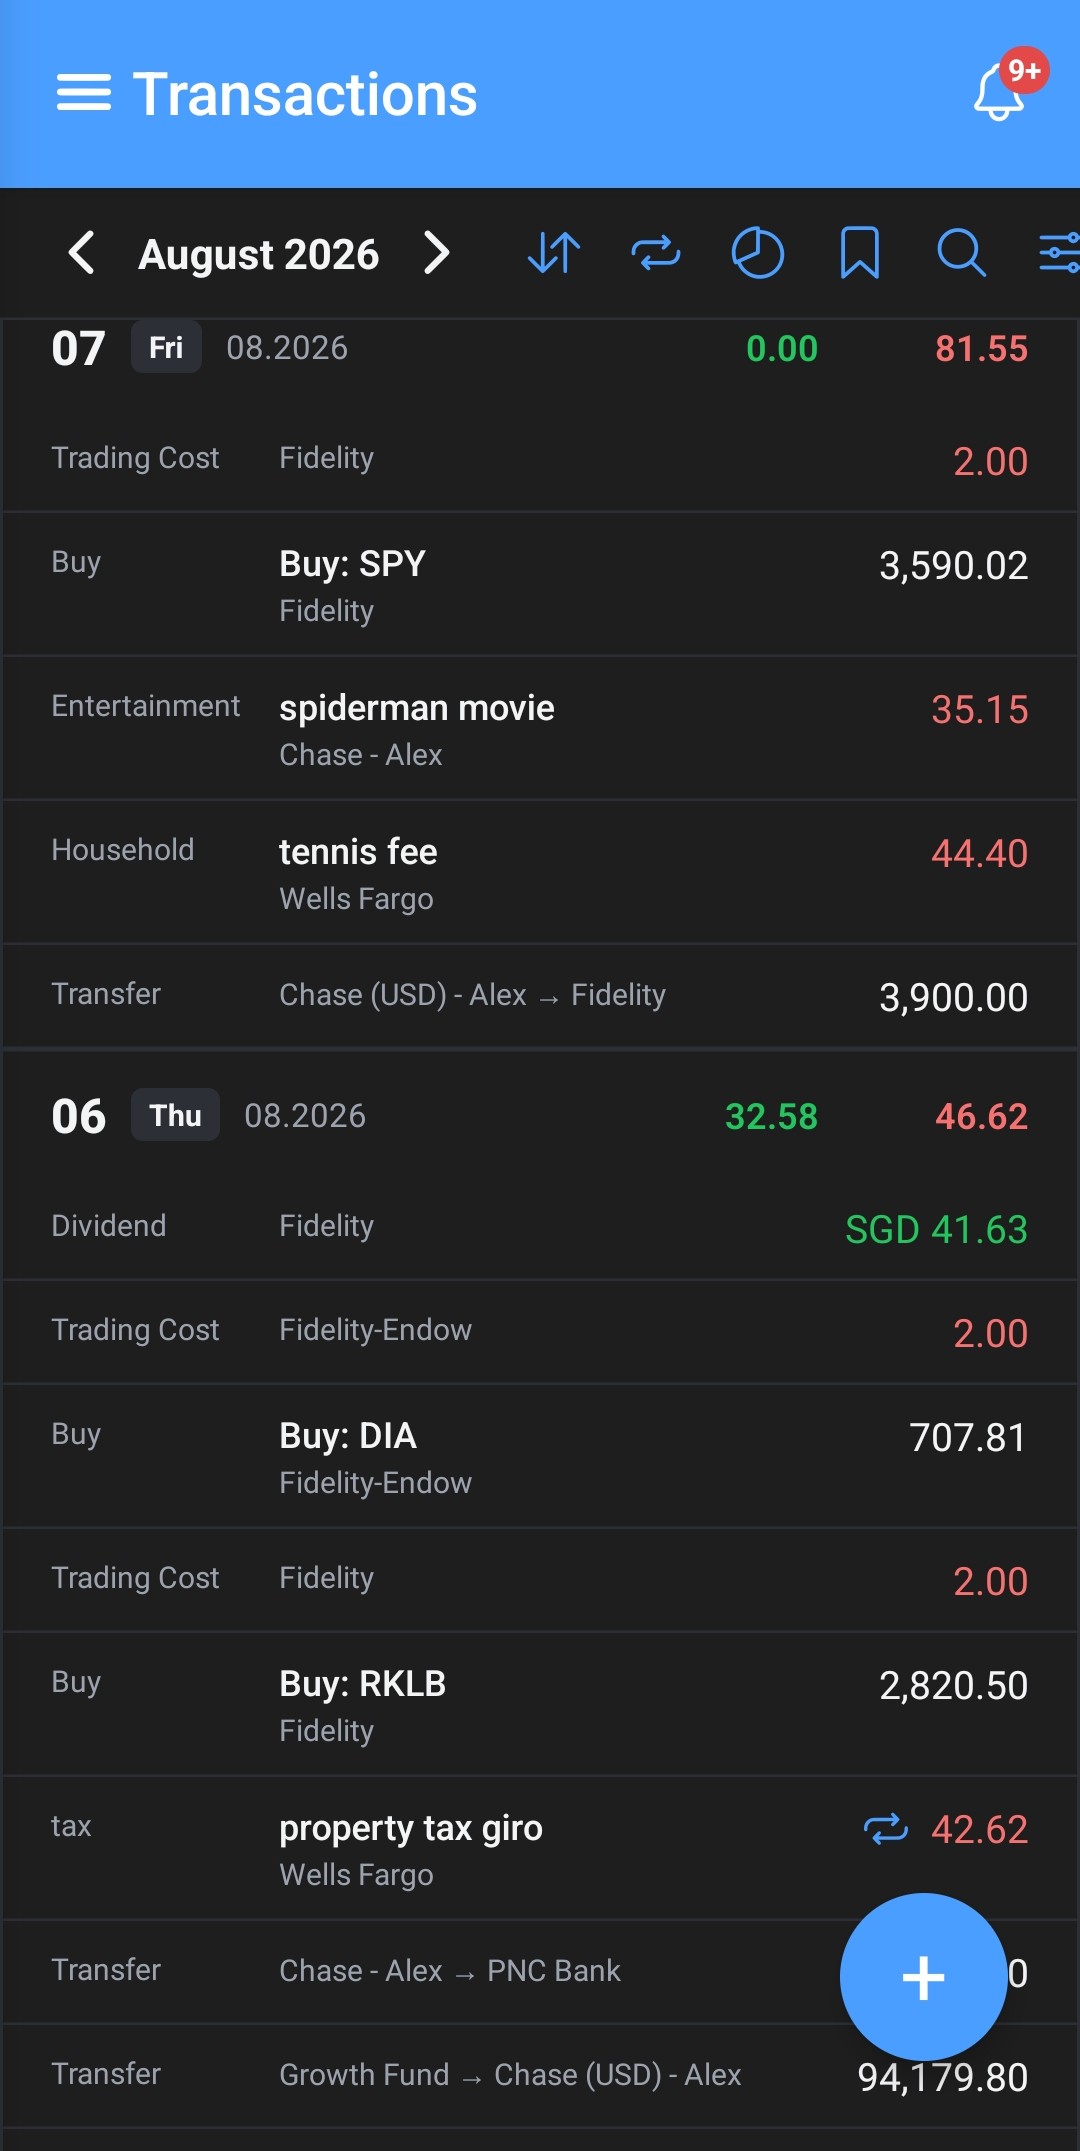Tap the 707.81 amount
This screenshot has height=2151, width=1080.
pyautogui.click(x=968, y=1438)
